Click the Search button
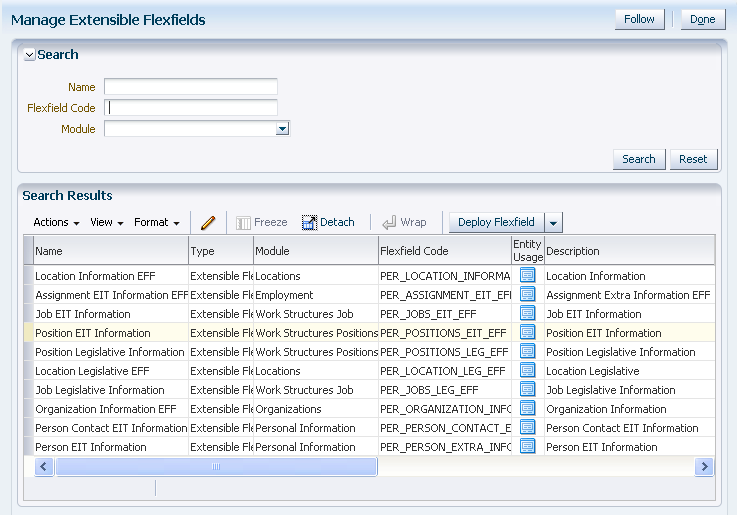 [x=639, y=159]
